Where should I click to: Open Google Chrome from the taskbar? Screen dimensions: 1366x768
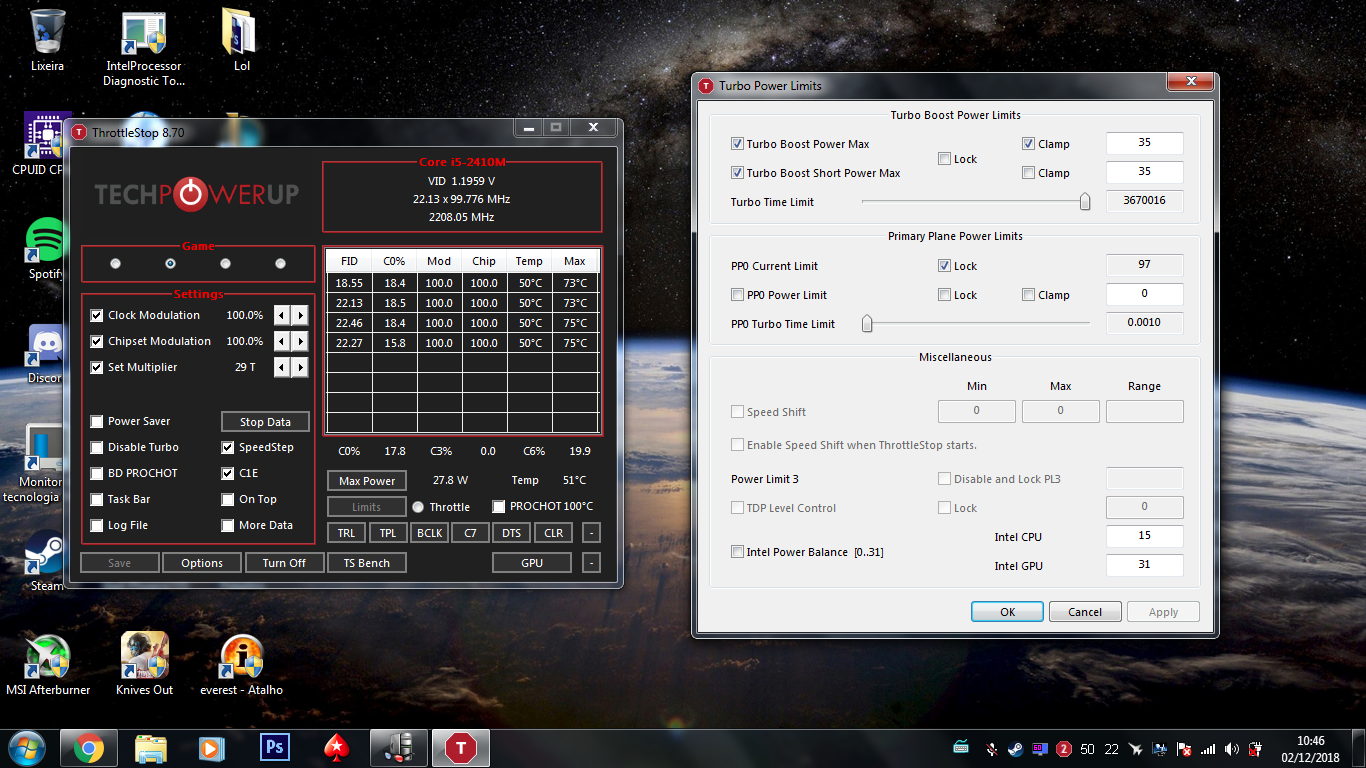(88, 747)
